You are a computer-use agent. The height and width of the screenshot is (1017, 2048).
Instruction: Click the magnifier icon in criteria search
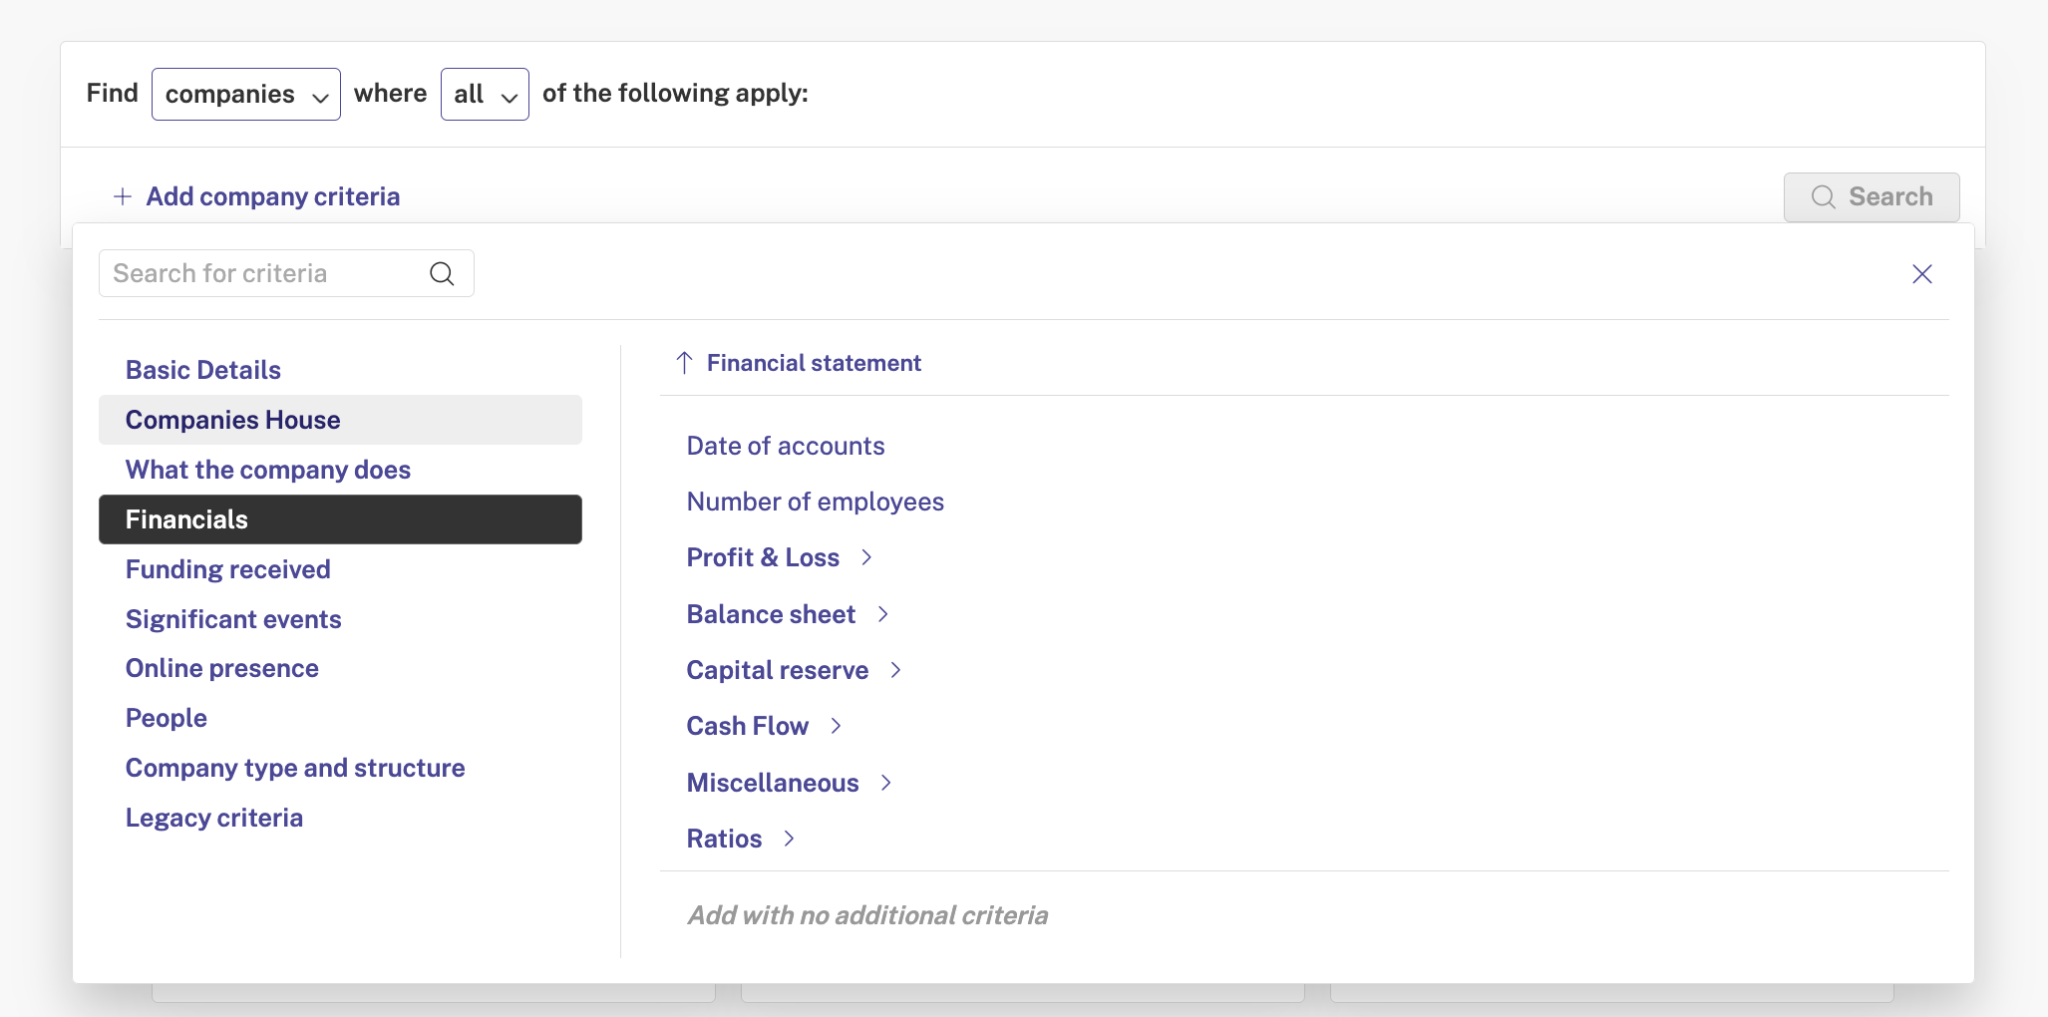[441, 274]
